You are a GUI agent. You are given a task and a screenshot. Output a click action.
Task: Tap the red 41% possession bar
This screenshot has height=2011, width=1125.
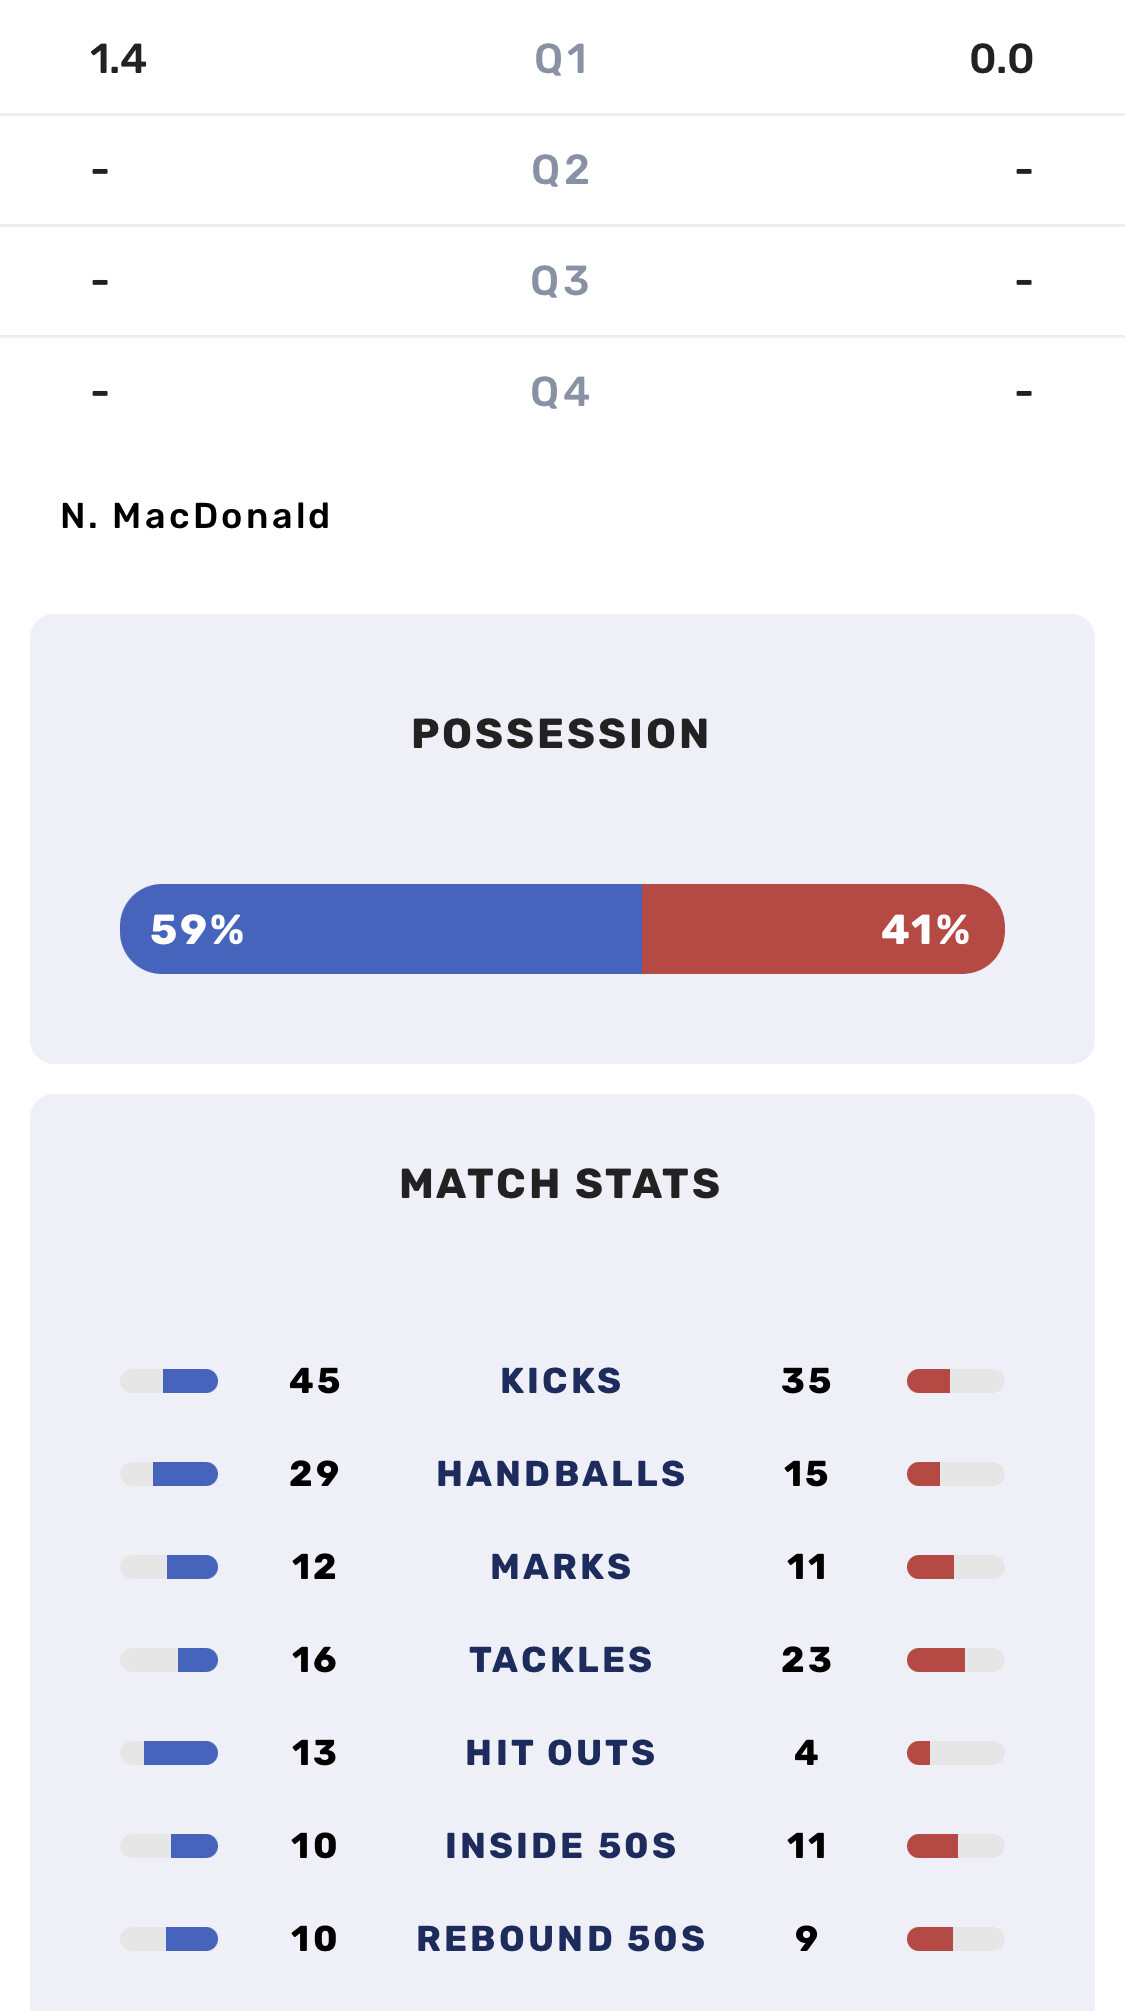point(823,929)
